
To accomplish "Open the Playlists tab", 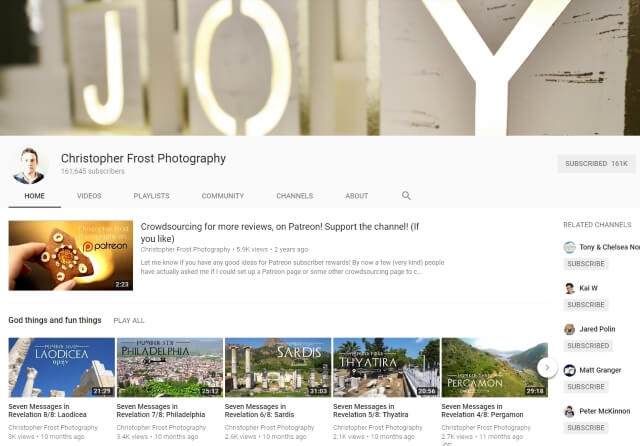I will pos(151,196).
